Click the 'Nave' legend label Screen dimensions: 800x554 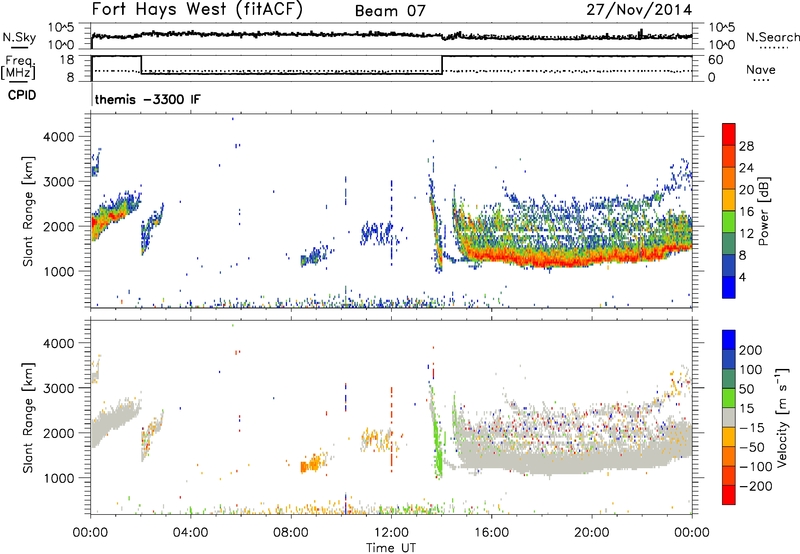tap(761, 69)
